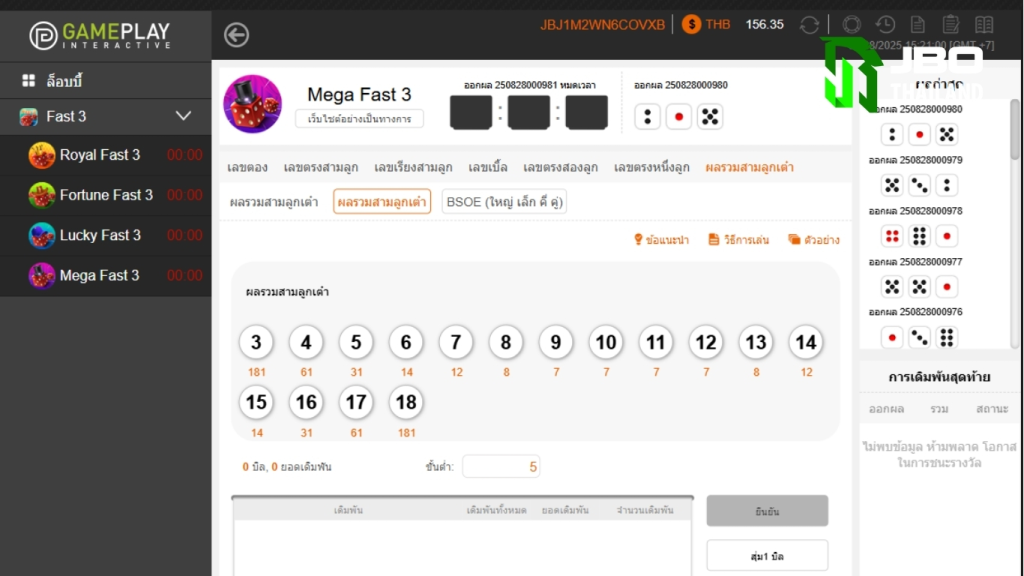Select sum number 18 ball
The image size is (1024, 576).
point(406,402)
